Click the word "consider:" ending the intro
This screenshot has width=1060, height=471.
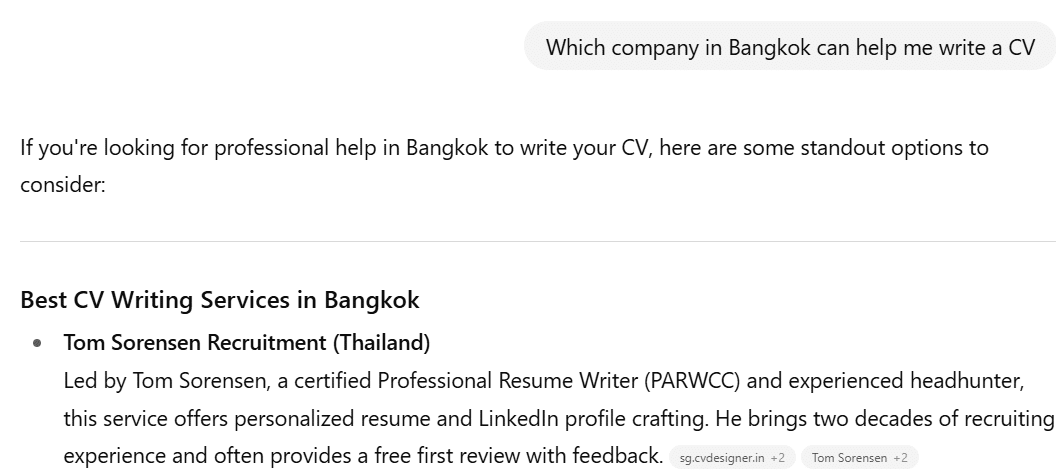click(62, 185)
